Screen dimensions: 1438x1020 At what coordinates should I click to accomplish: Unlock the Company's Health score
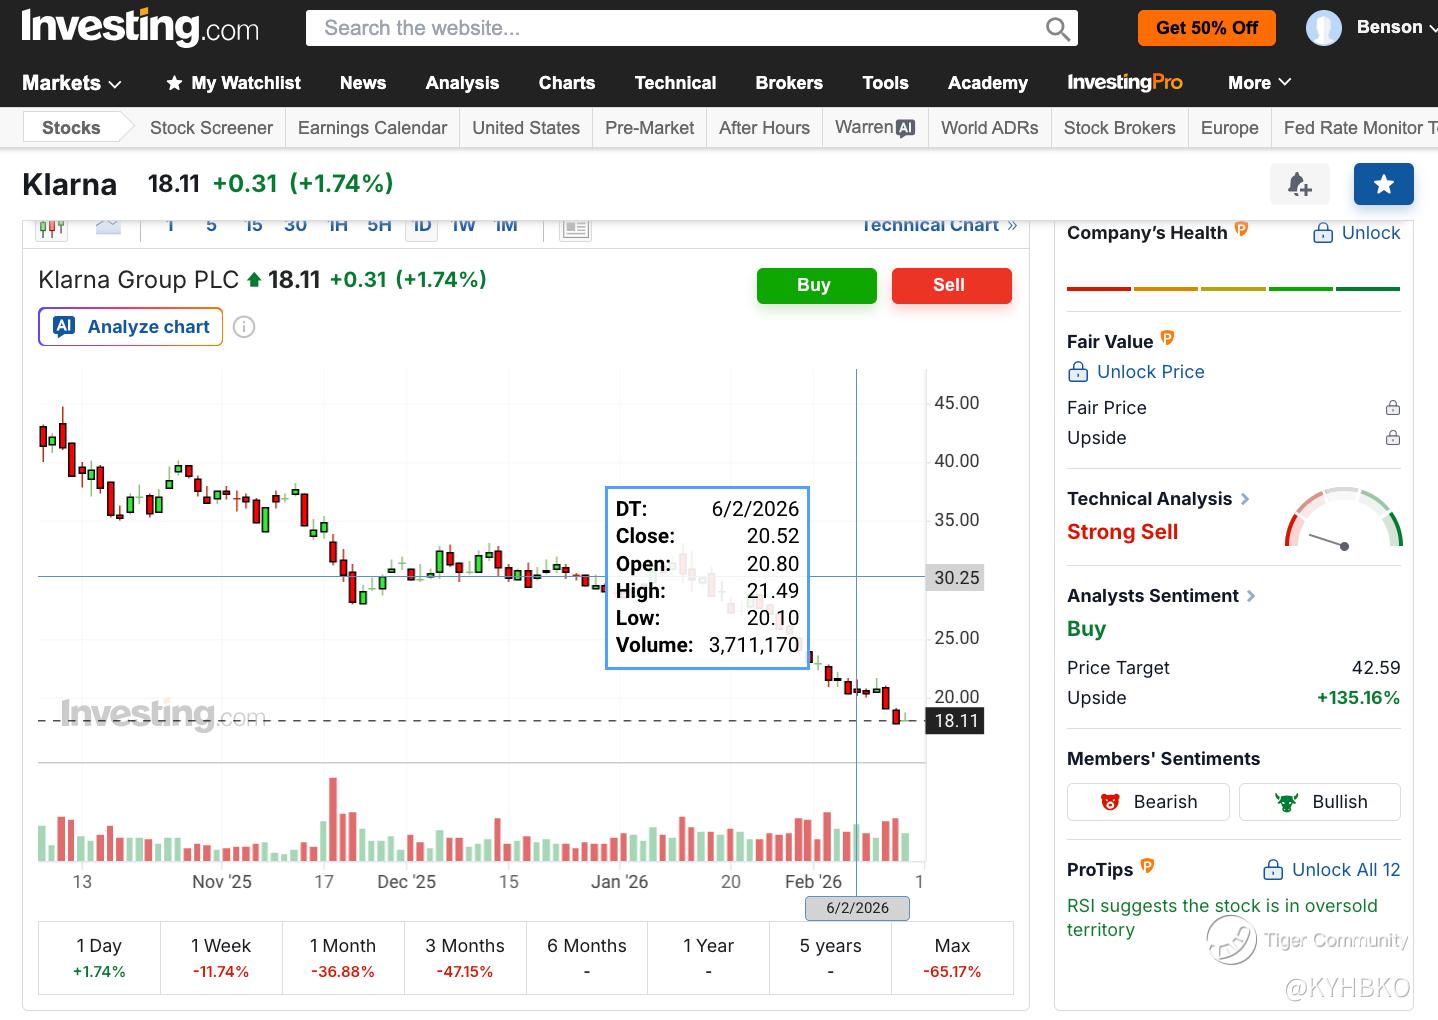1356,233
